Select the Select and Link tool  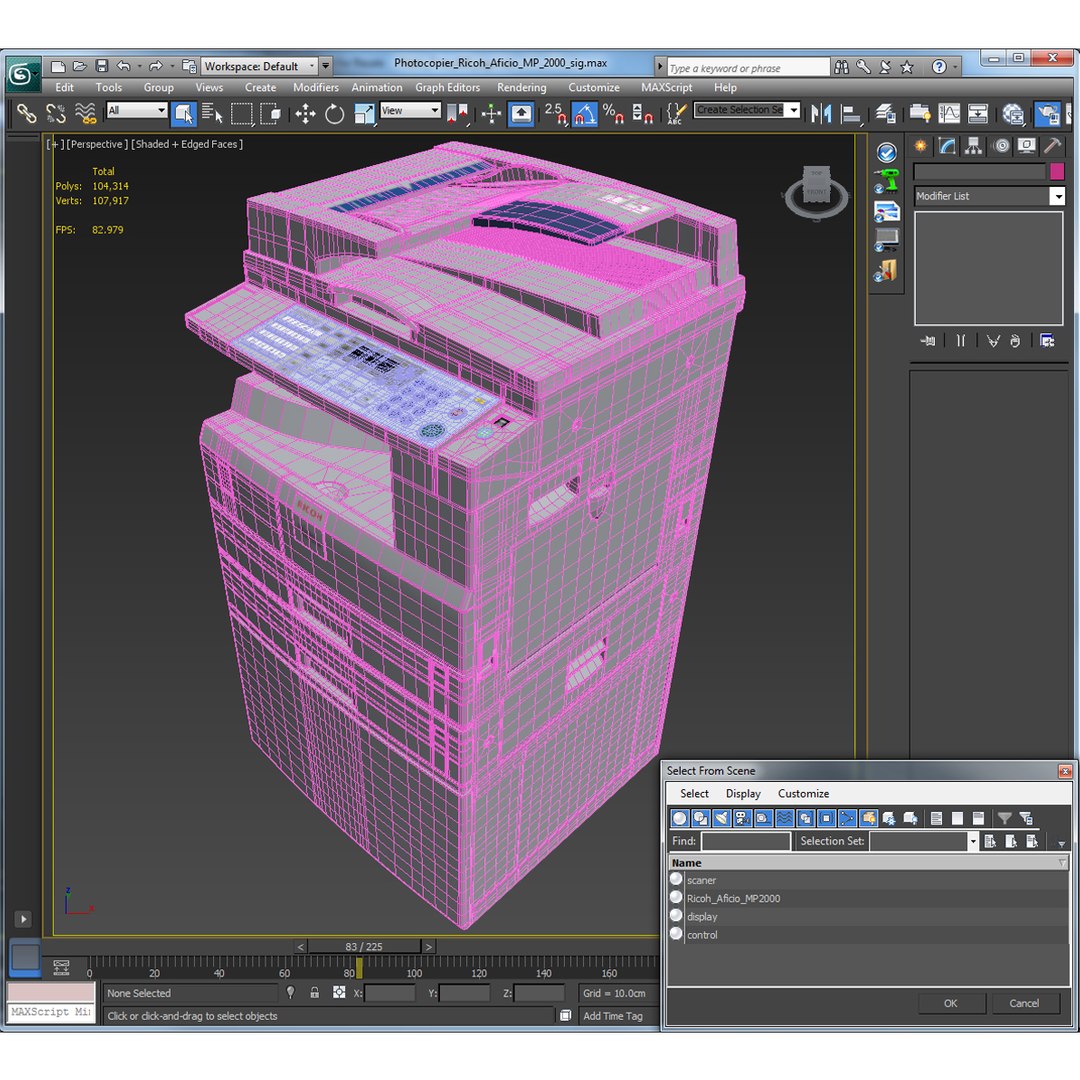[x=26, y=113]
